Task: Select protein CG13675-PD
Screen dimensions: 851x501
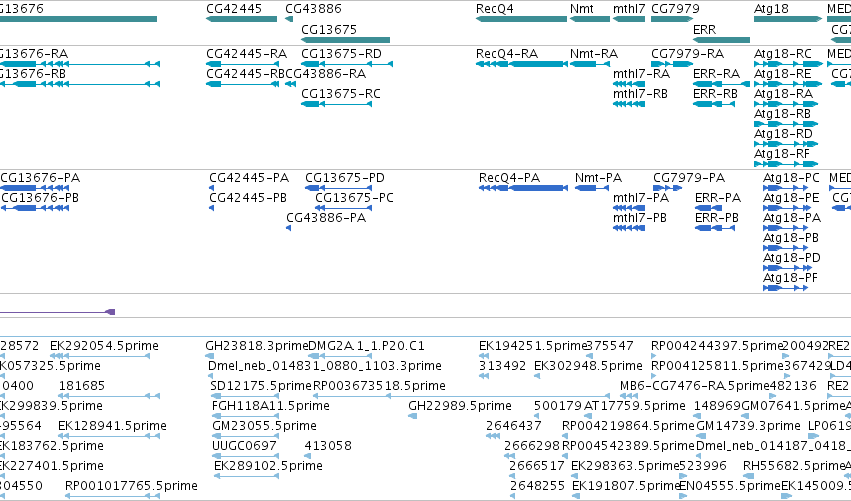Action: [x=339, y=188]
